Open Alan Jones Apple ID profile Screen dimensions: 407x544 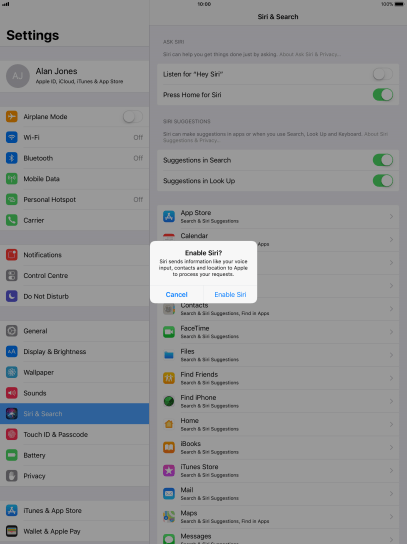click(75, 76)
